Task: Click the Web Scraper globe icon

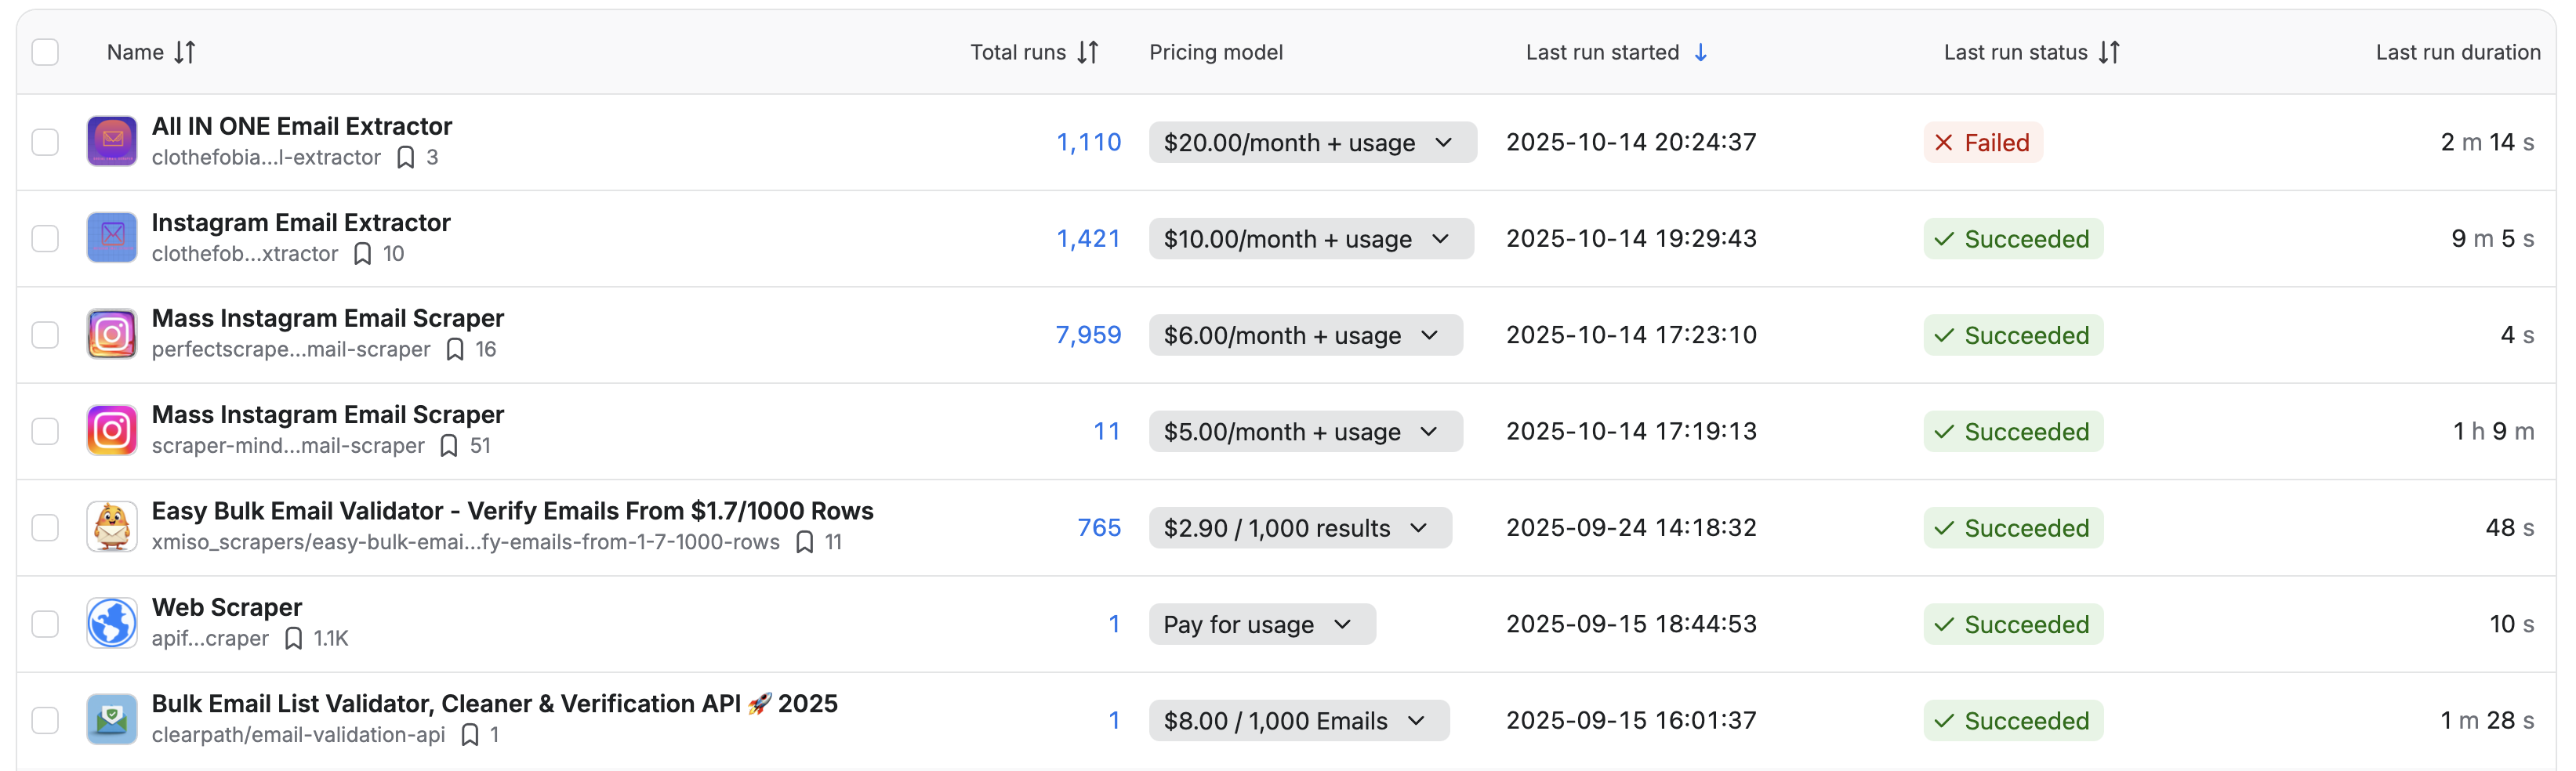Action: pos(112,623)
